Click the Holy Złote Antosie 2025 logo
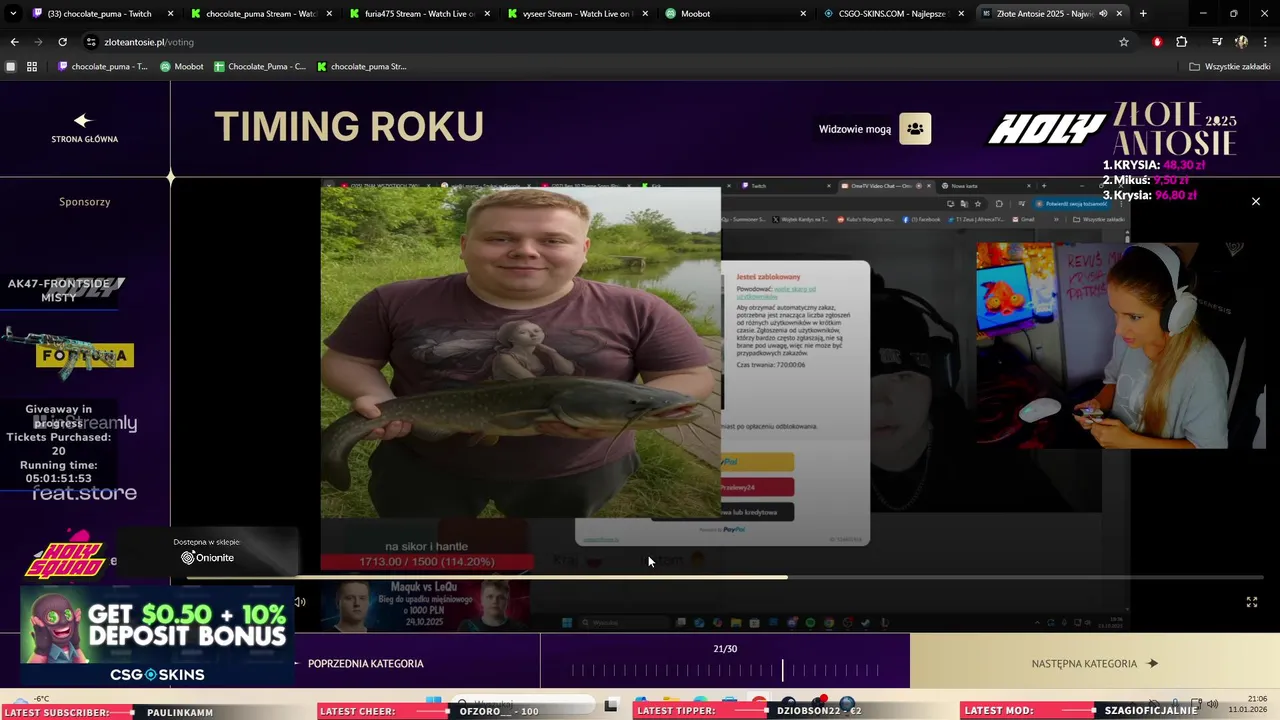This screenshot has height=720, width=1280. tap(1113, 130)
